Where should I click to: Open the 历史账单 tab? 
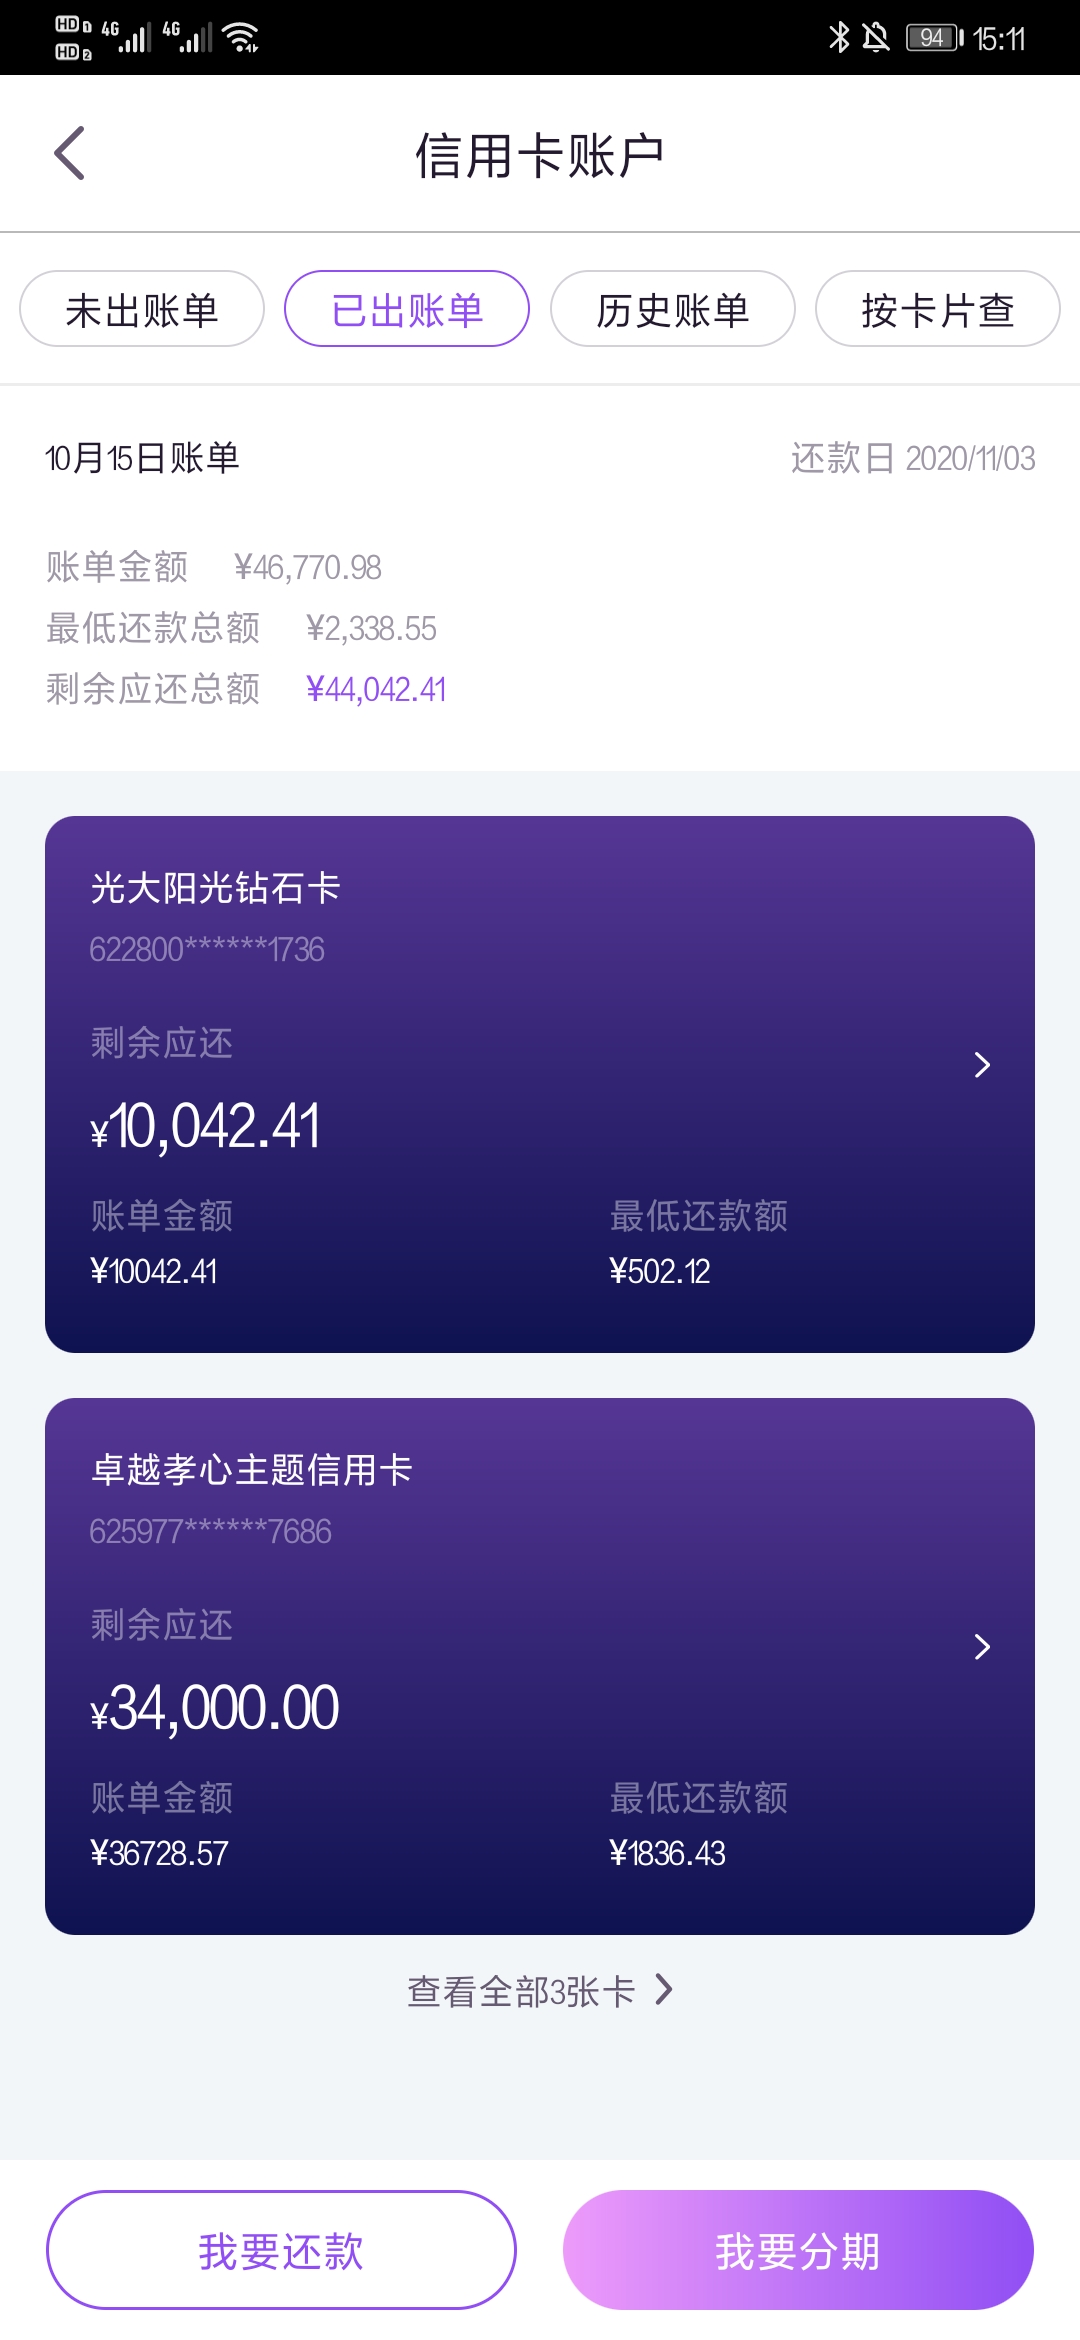(673, 309)
